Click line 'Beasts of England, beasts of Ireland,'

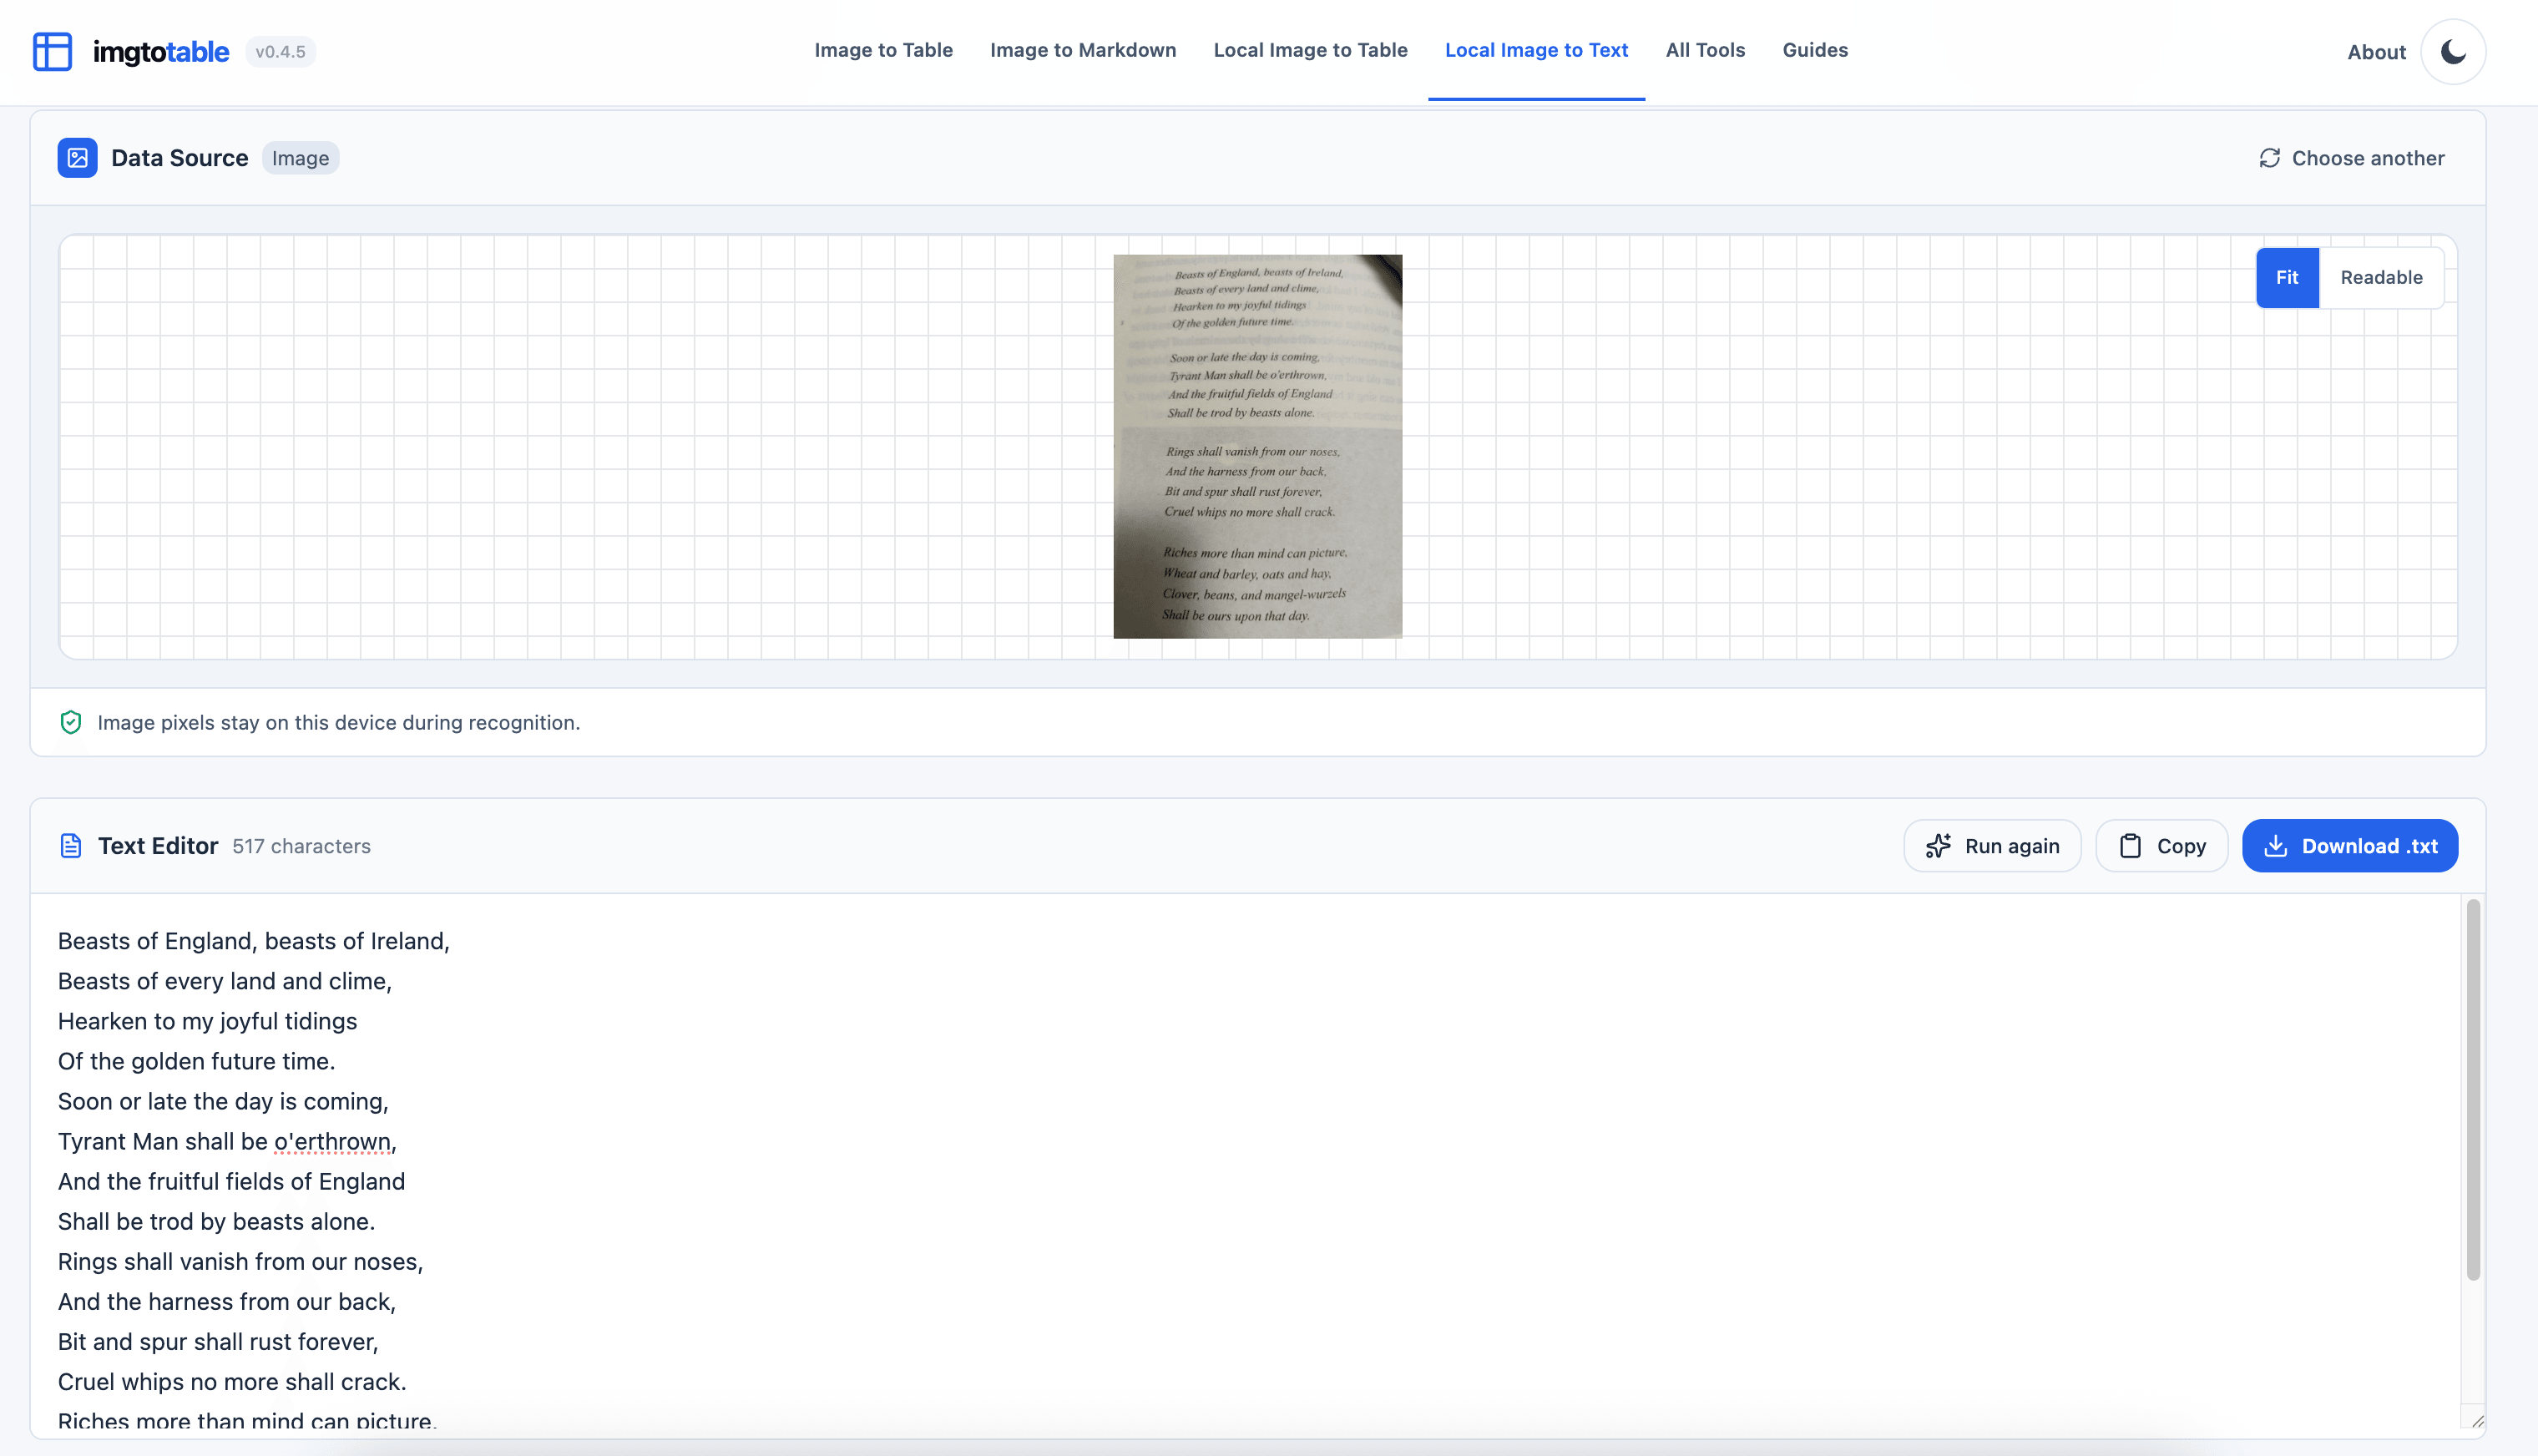click(254, 941)
